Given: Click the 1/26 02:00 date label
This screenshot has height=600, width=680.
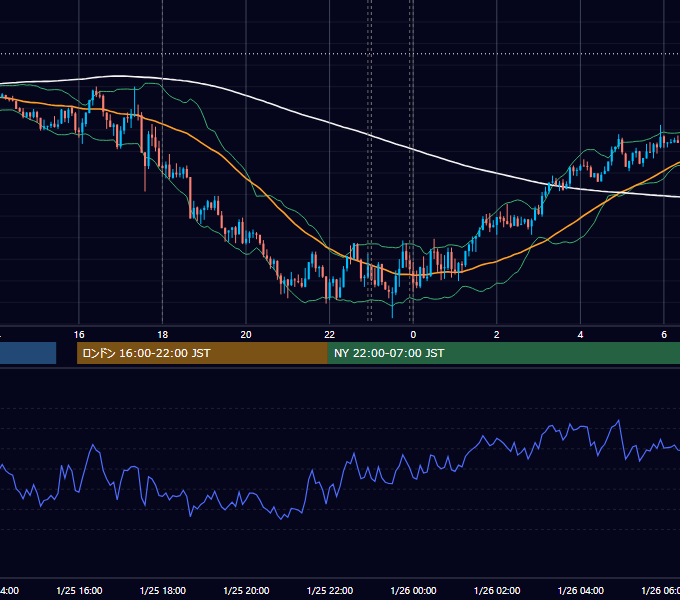Looking at the screenshot, I should (x=497, y=591).
